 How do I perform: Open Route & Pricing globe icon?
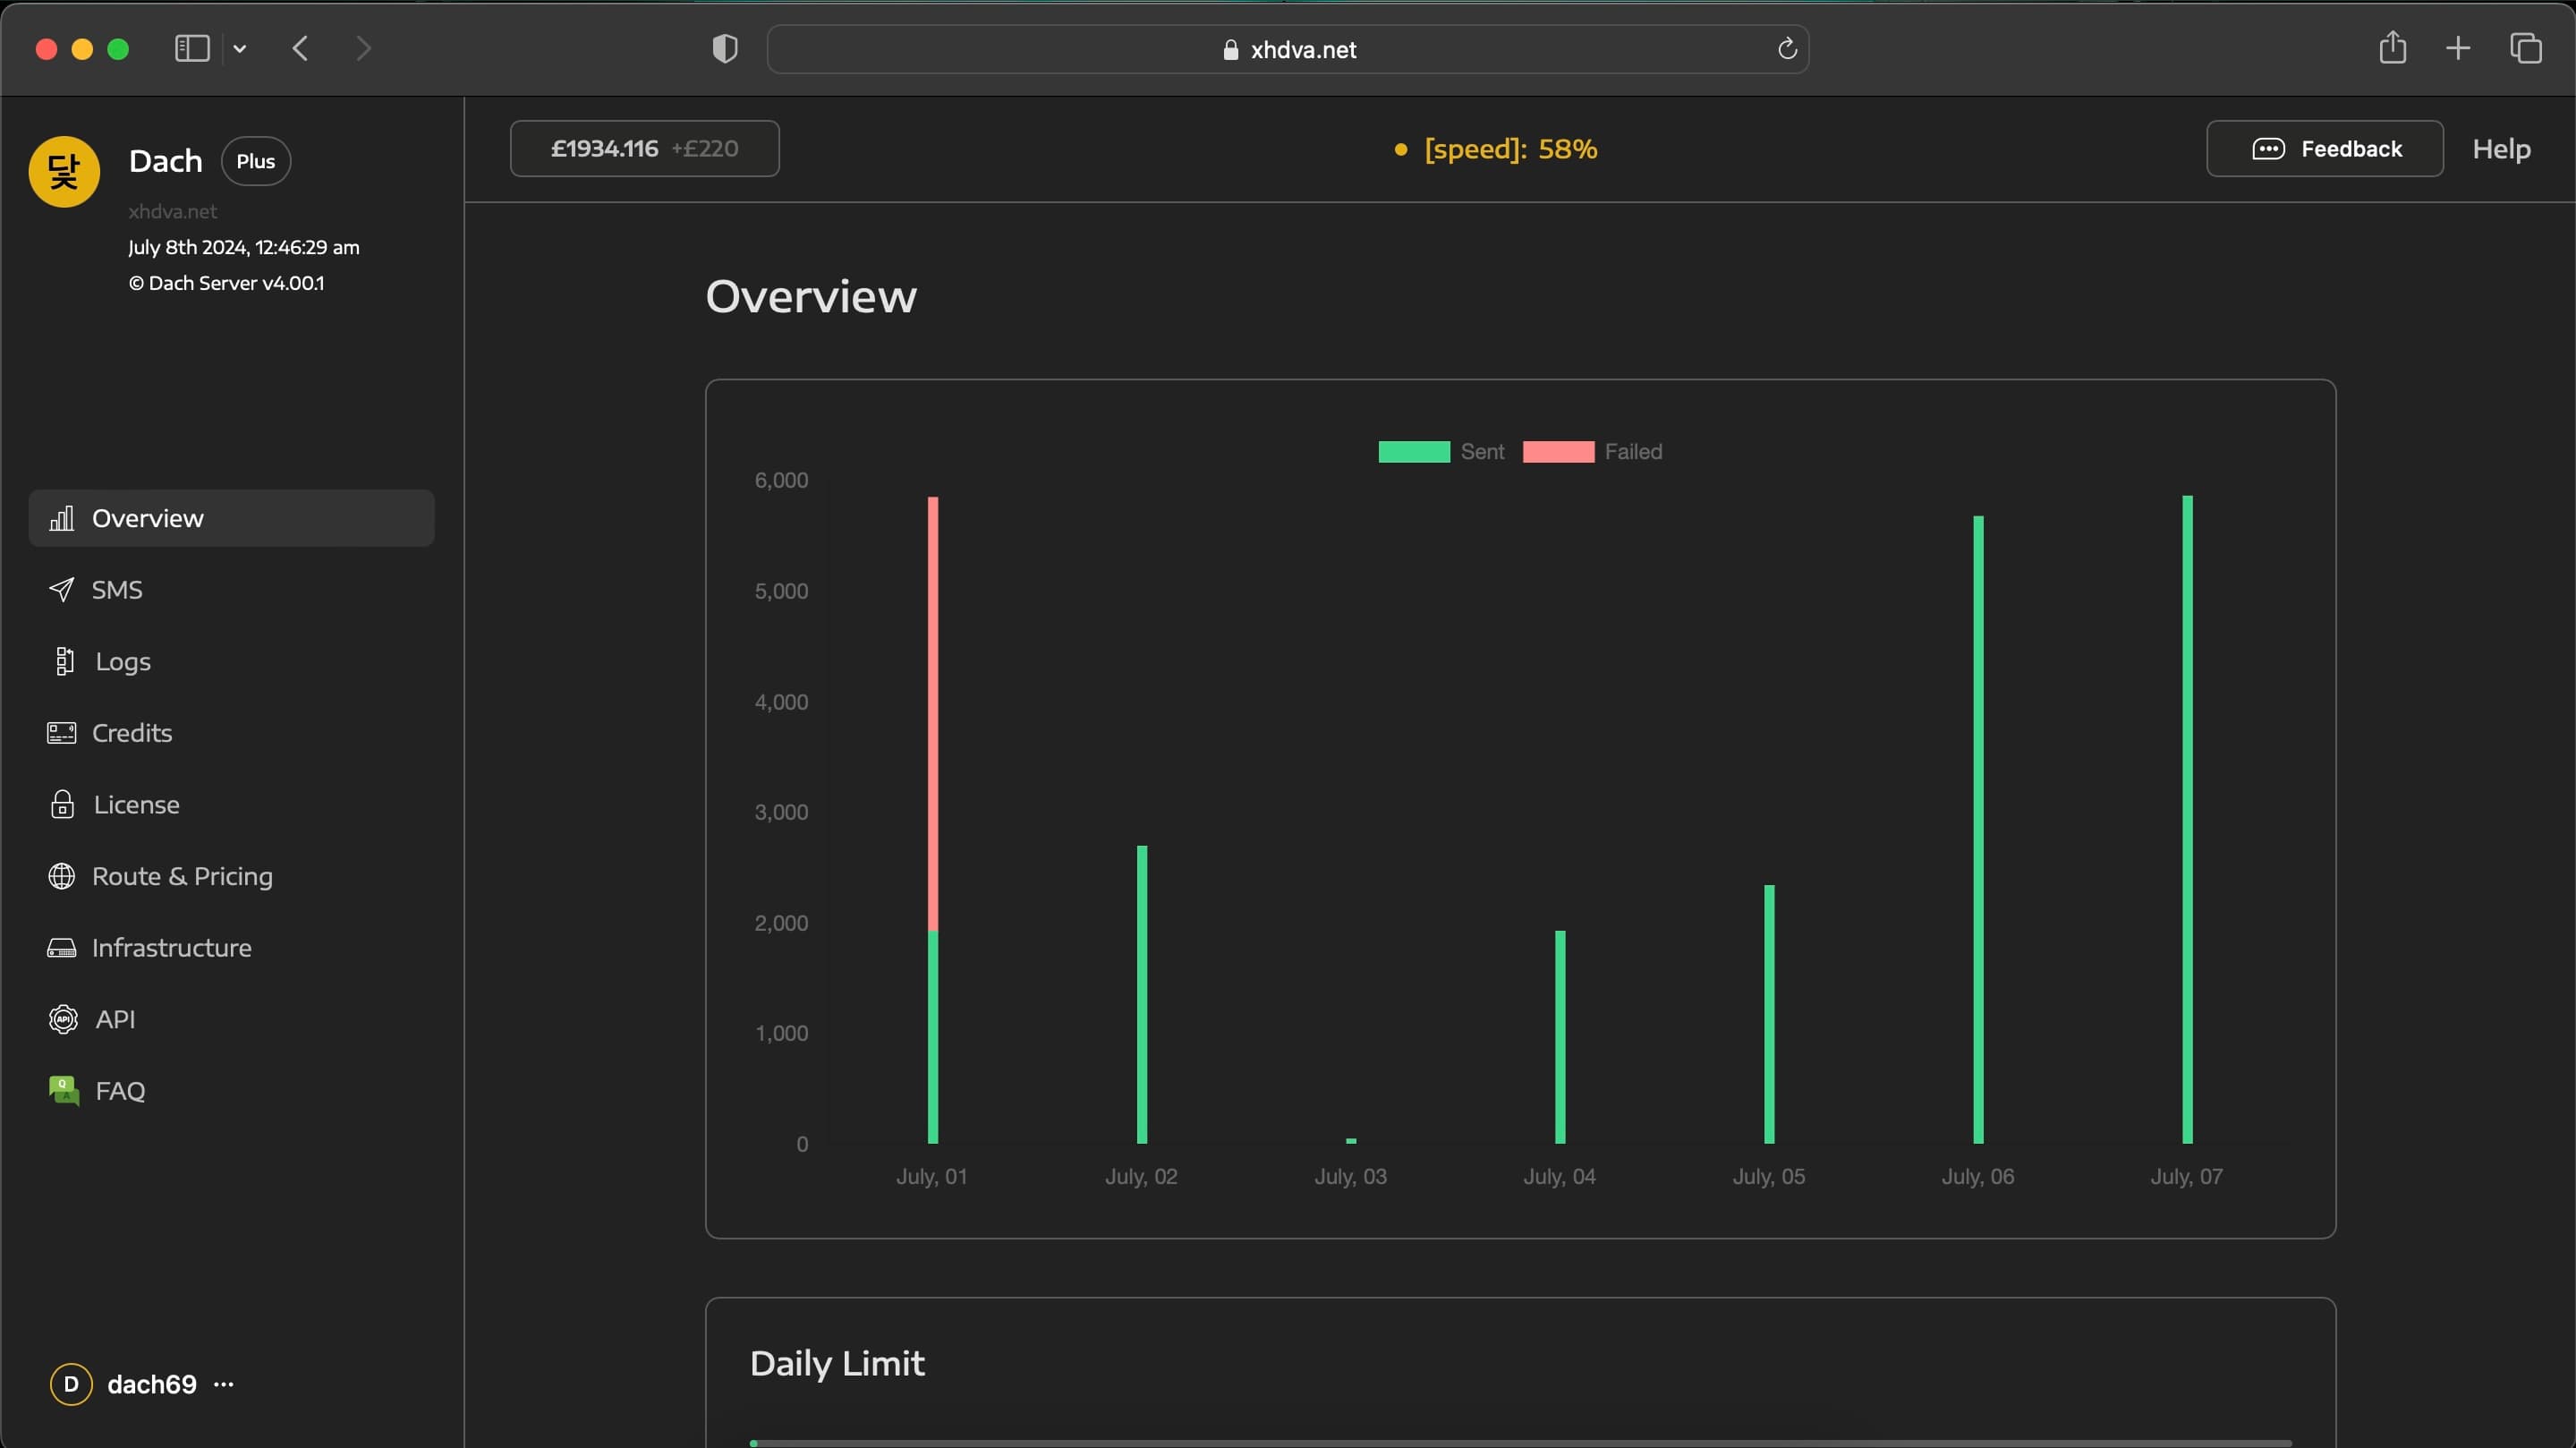coord(61,876)
